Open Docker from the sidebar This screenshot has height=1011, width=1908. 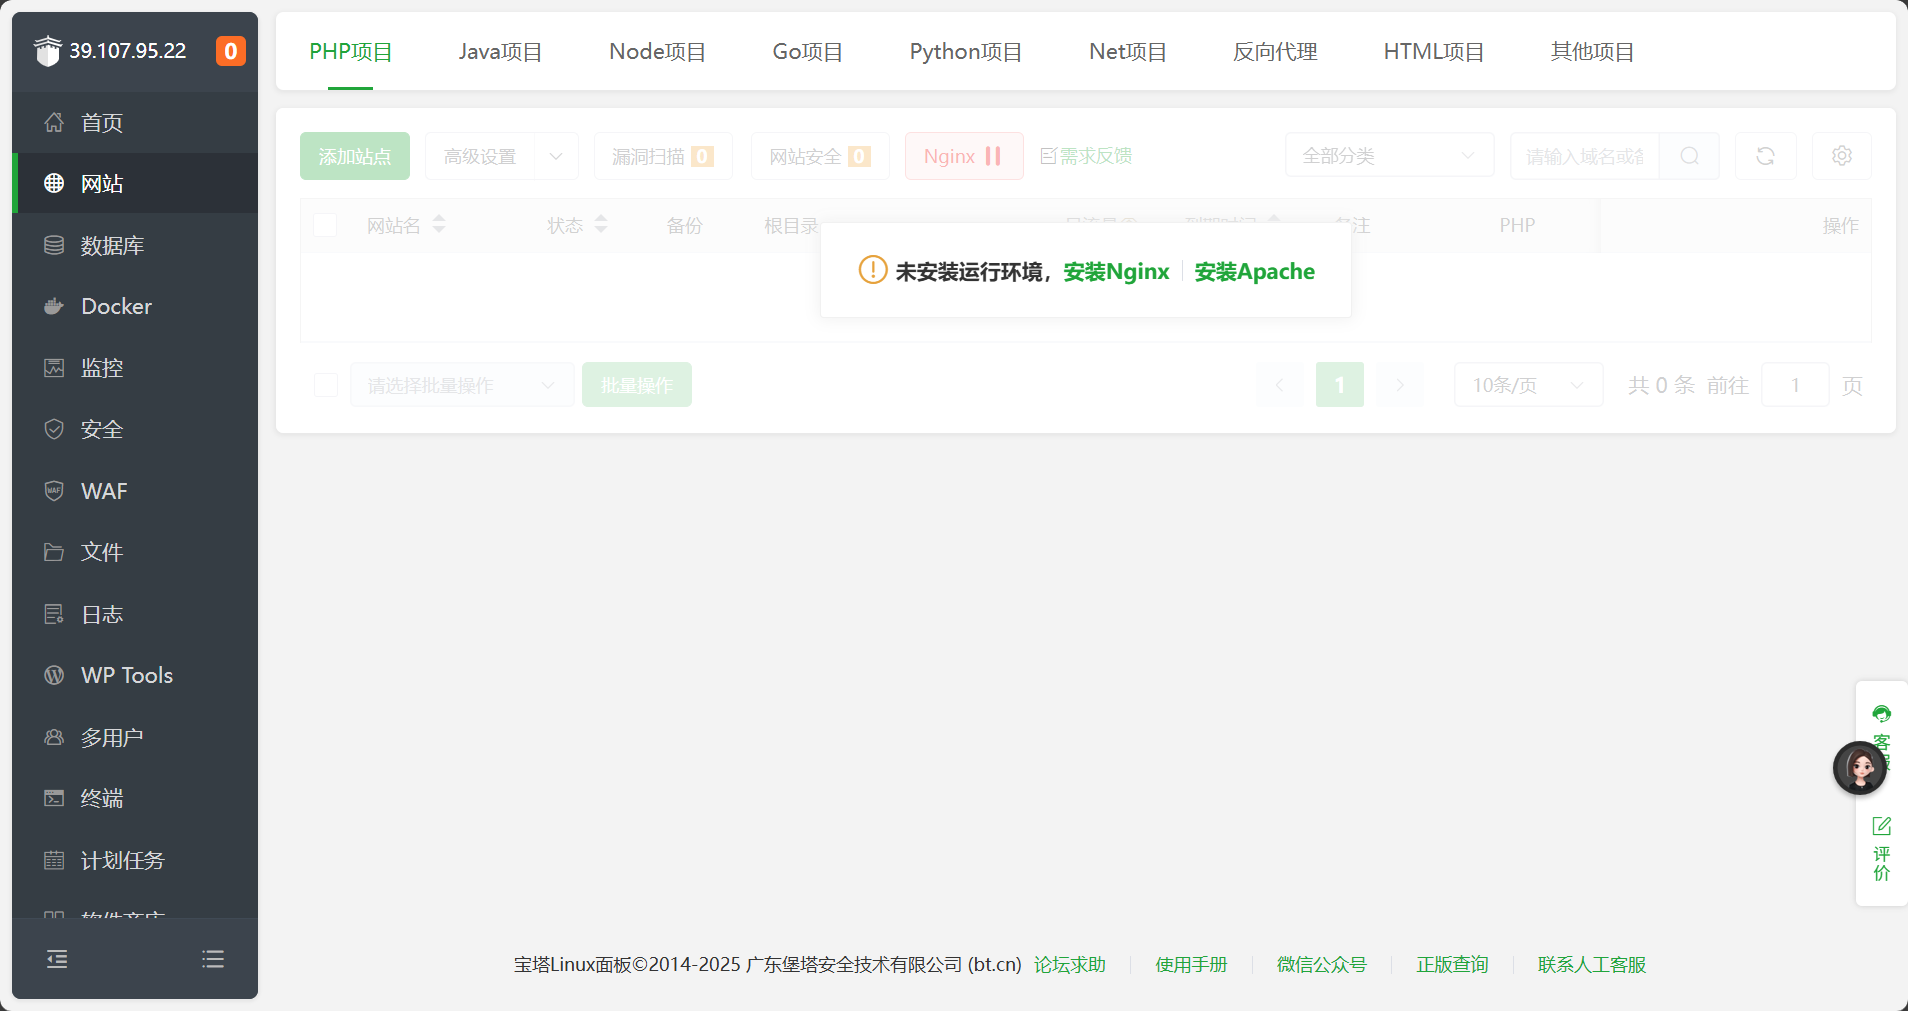[116, 307]
